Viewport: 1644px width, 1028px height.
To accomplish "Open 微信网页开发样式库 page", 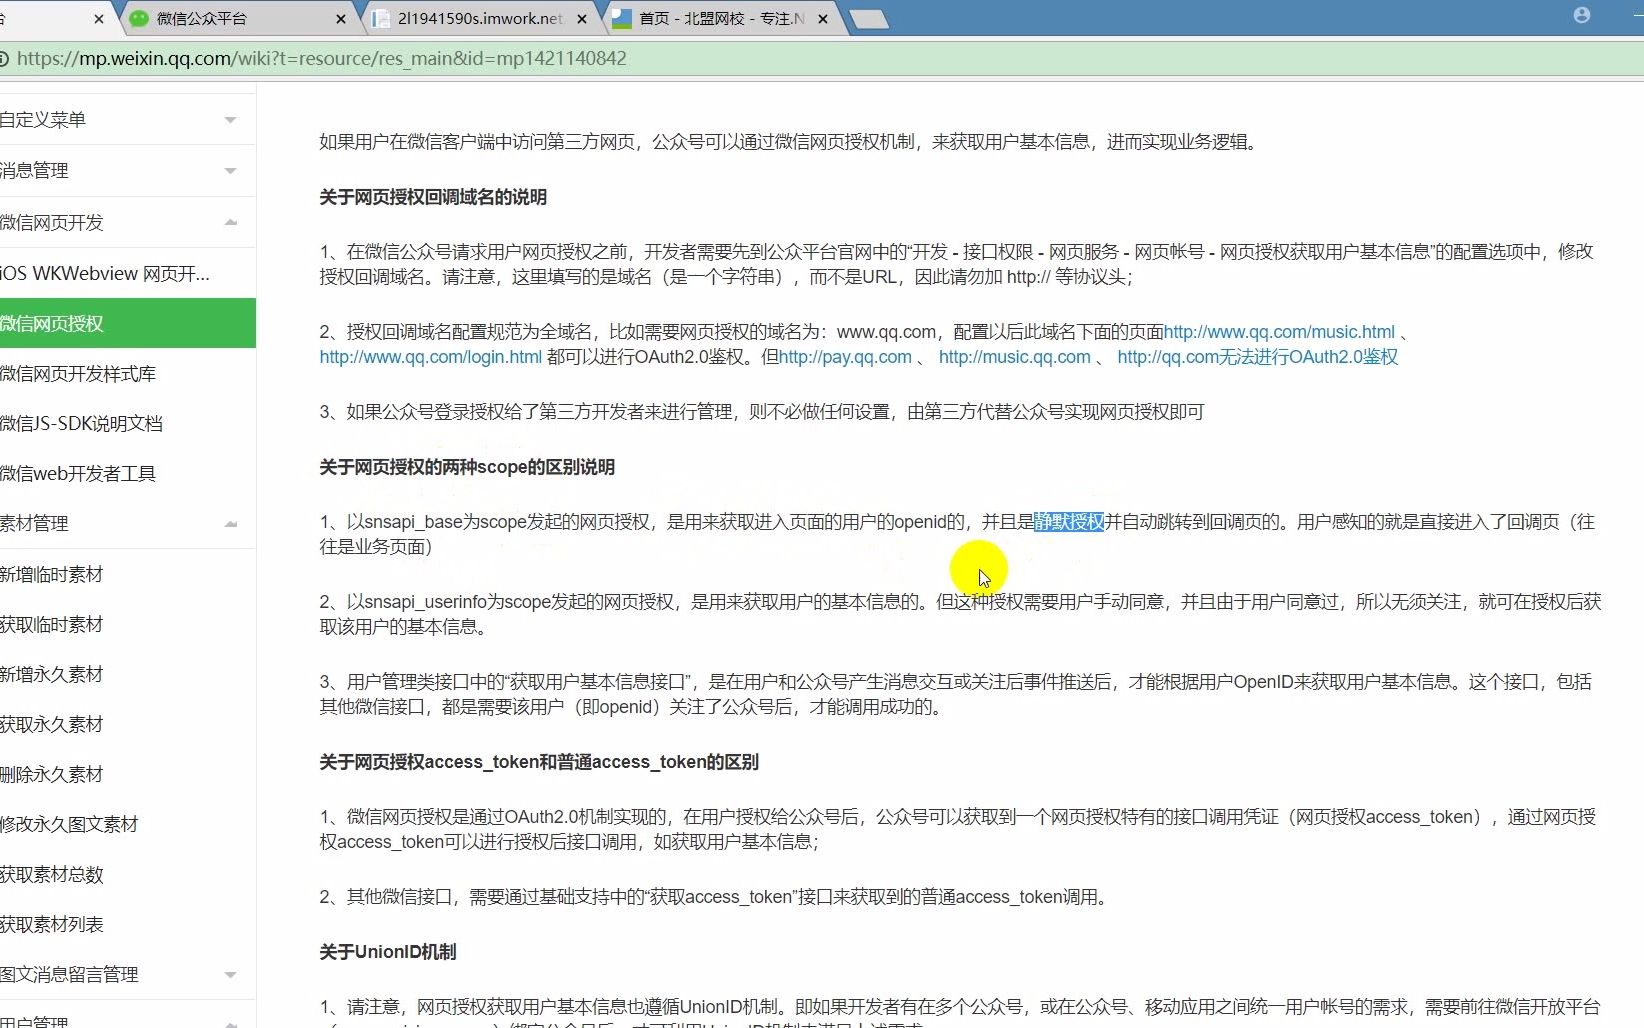I will [78, 374].
